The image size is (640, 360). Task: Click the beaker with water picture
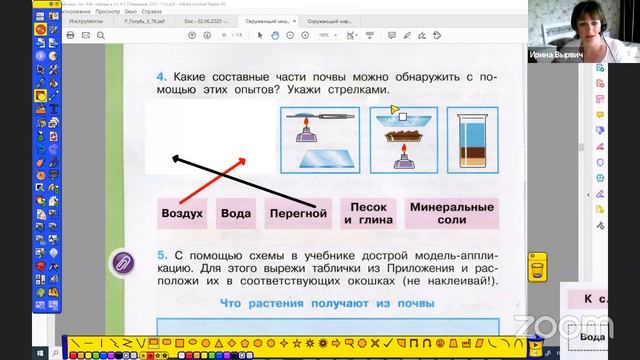(473, 140)
